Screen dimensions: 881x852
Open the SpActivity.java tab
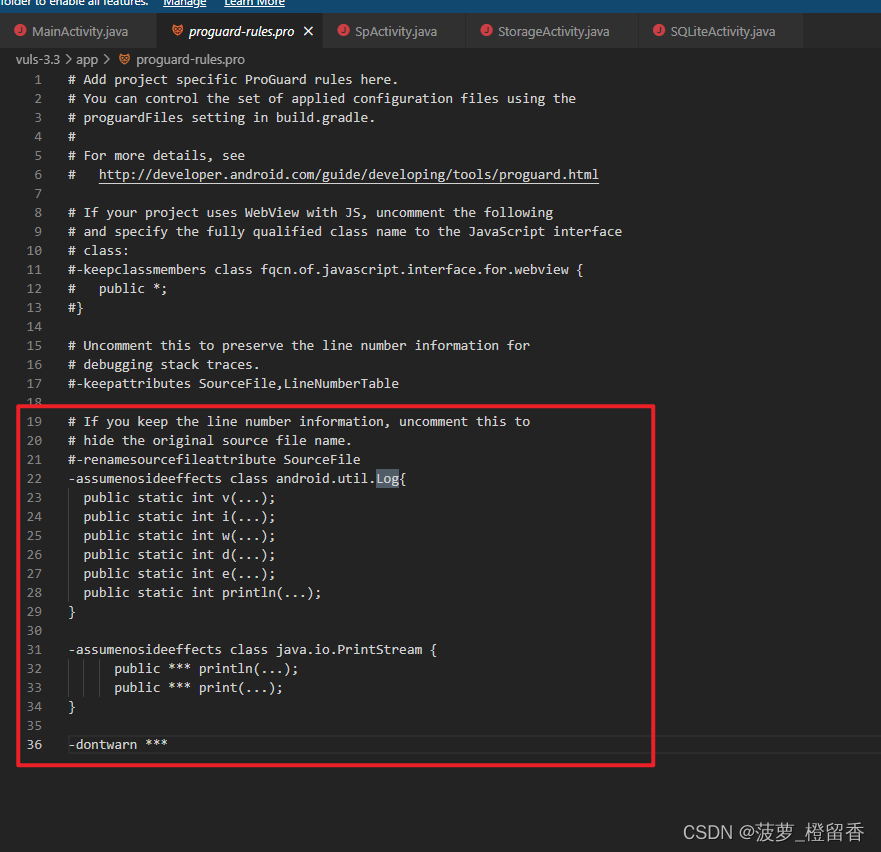395,32
